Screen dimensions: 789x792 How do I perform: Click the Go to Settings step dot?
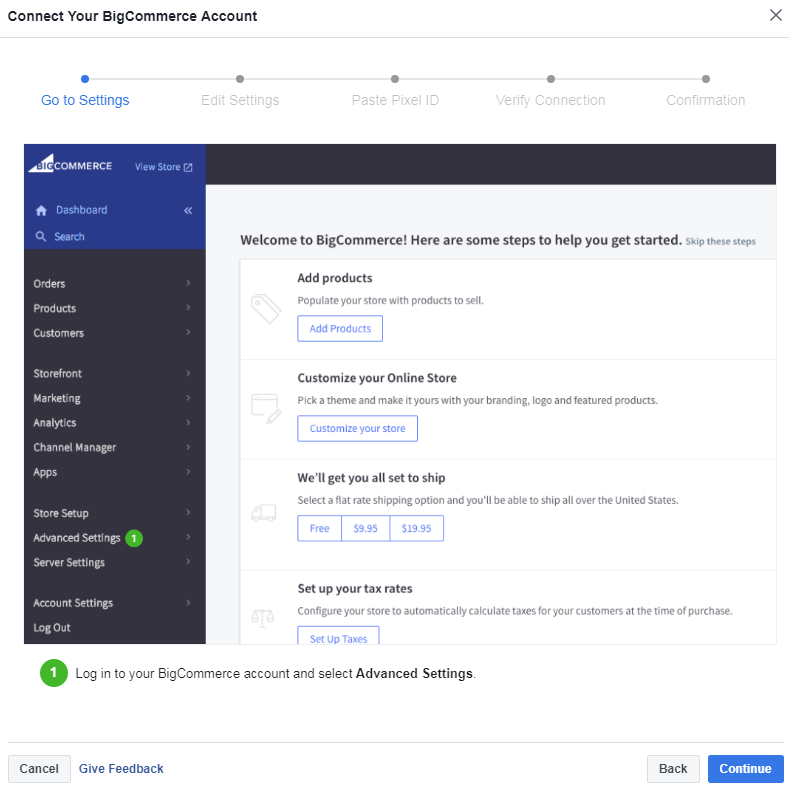pos(85,79)
